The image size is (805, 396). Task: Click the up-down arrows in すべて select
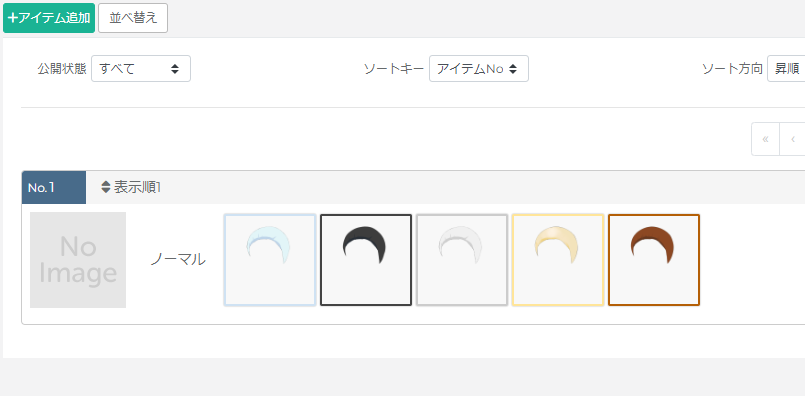tap(175, 69)
